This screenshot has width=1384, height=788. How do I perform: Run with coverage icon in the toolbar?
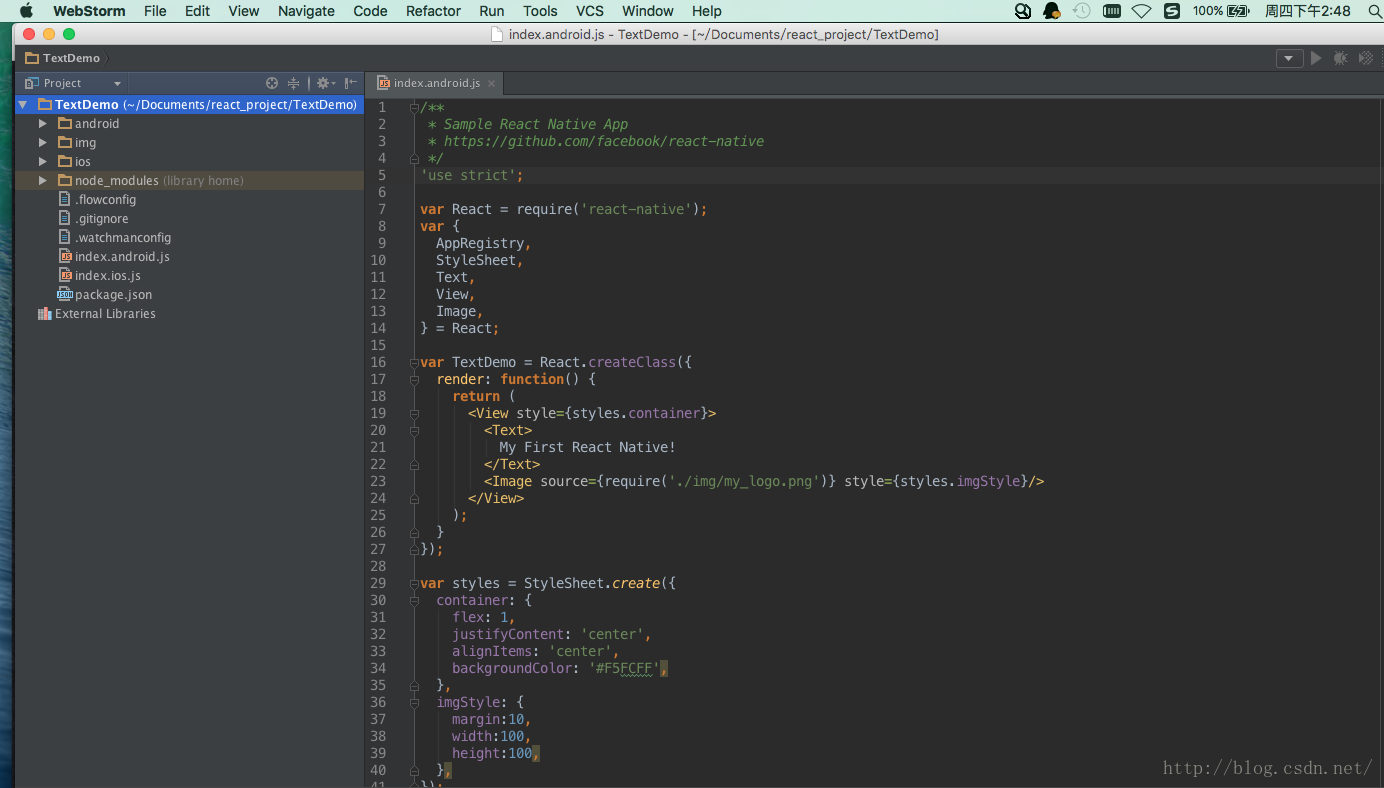tap(1366, 58)
